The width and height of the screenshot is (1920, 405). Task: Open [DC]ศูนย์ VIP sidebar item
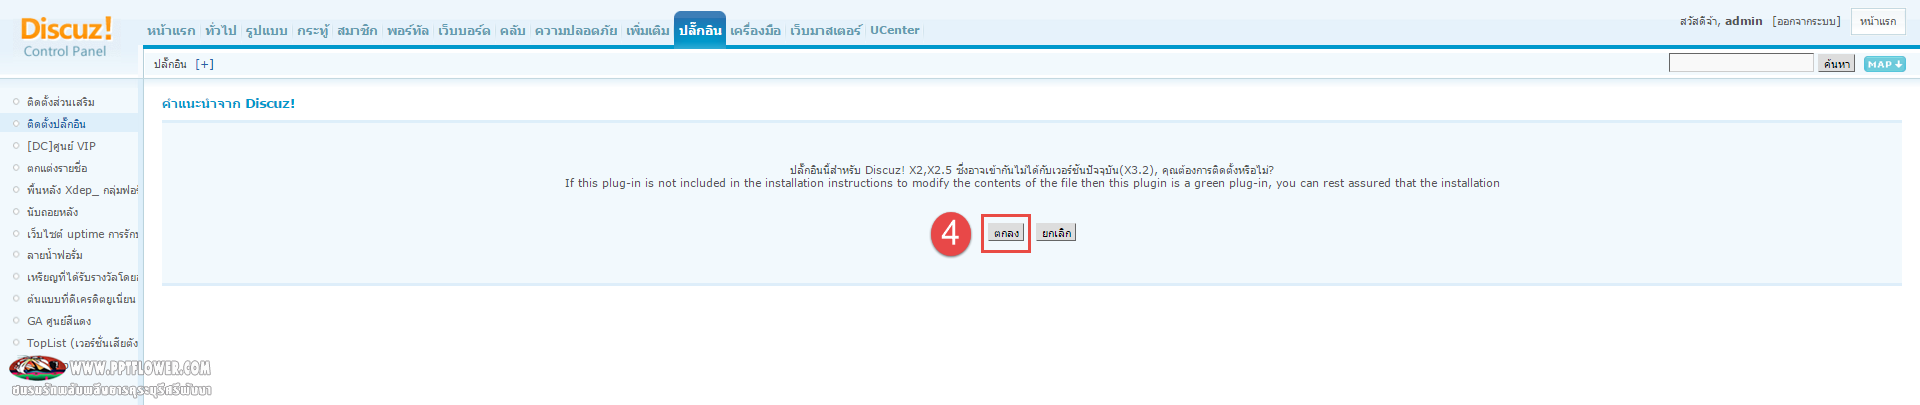[x=62, y=146]
